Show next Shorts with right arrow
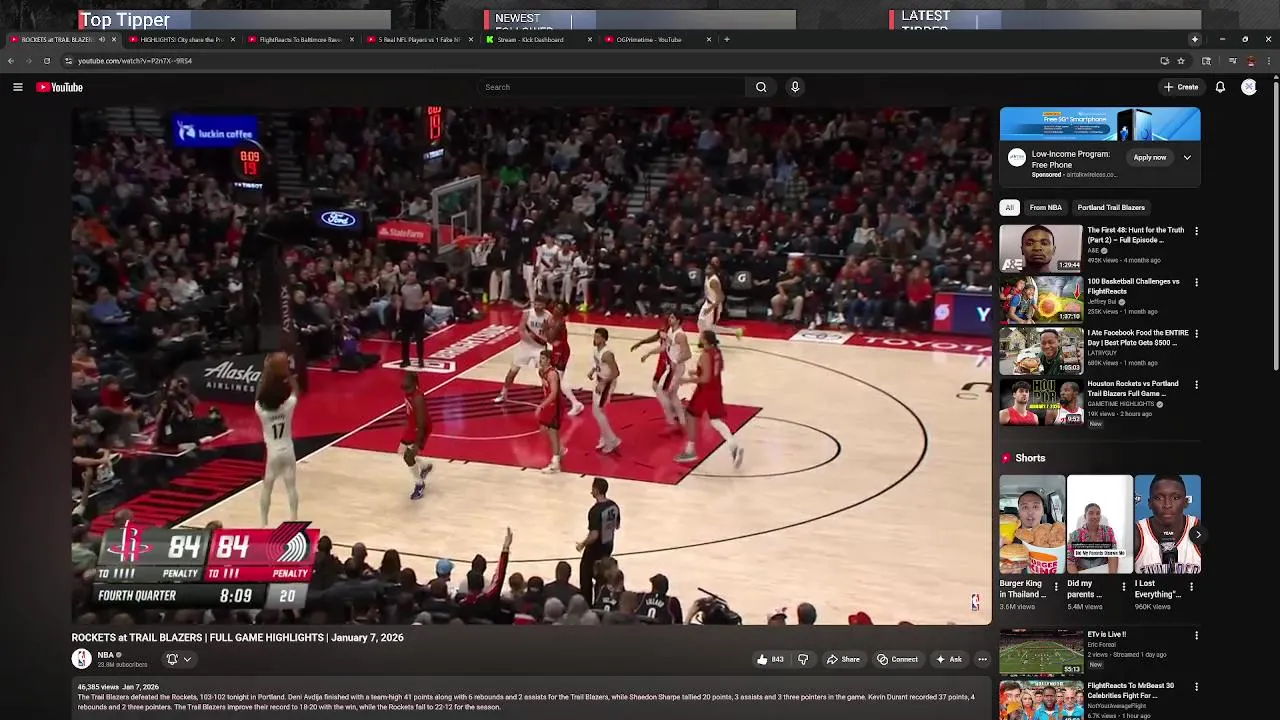Viewport: 1280px width, 720px height. 1197,535
